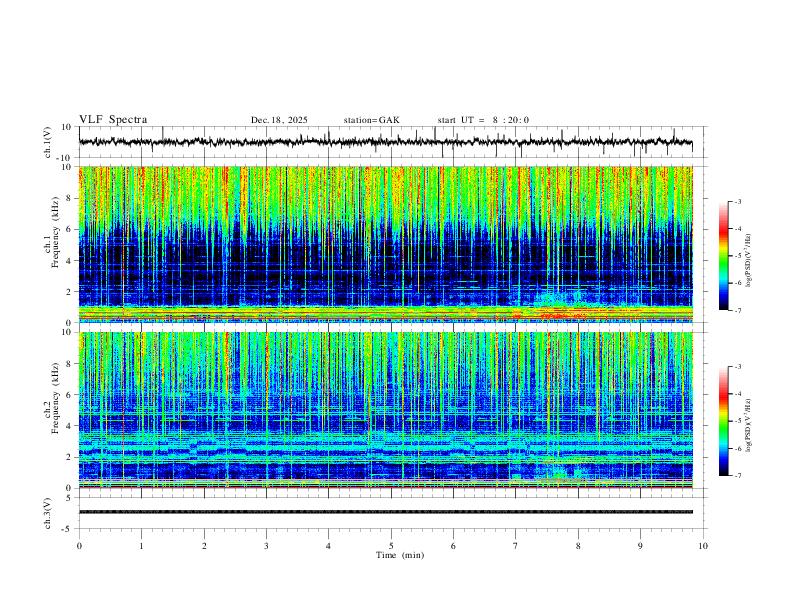Select the date 'Dec. 18, 2025'
Screen dimensions: 792x612
click(279, 120)
